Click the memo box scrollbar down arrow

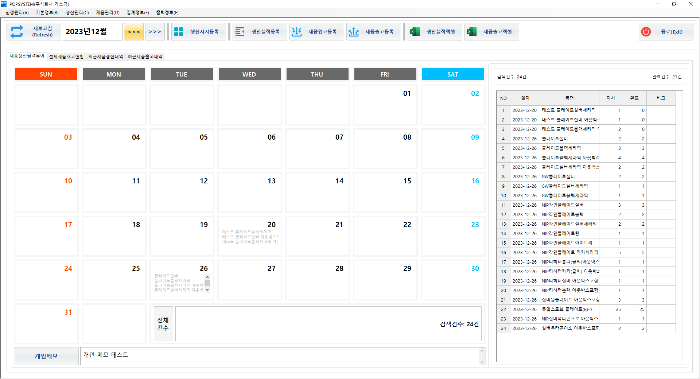[482, 362]
